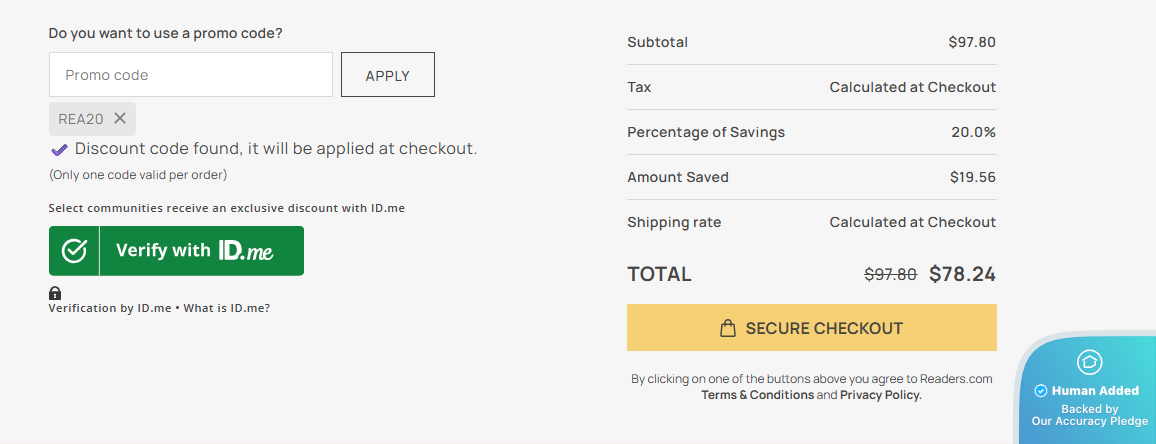Click the circled checkmark icon on ID.me button
The image size is (1156, 444).
coord(75,251)
